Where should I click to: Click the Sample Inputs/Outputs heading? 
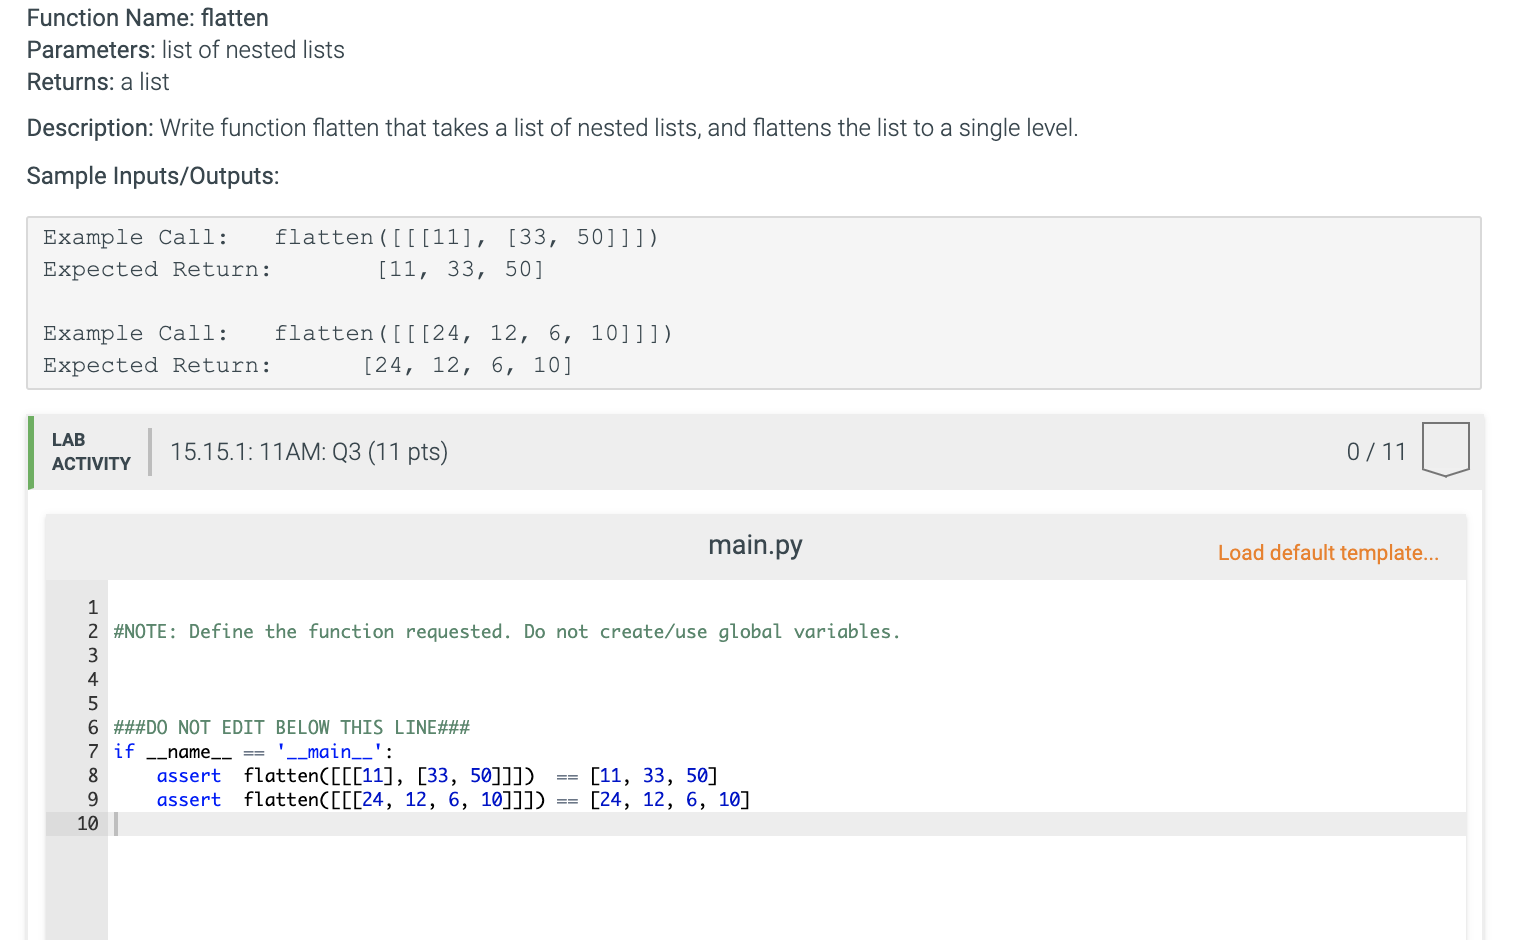tap(152, 176)
